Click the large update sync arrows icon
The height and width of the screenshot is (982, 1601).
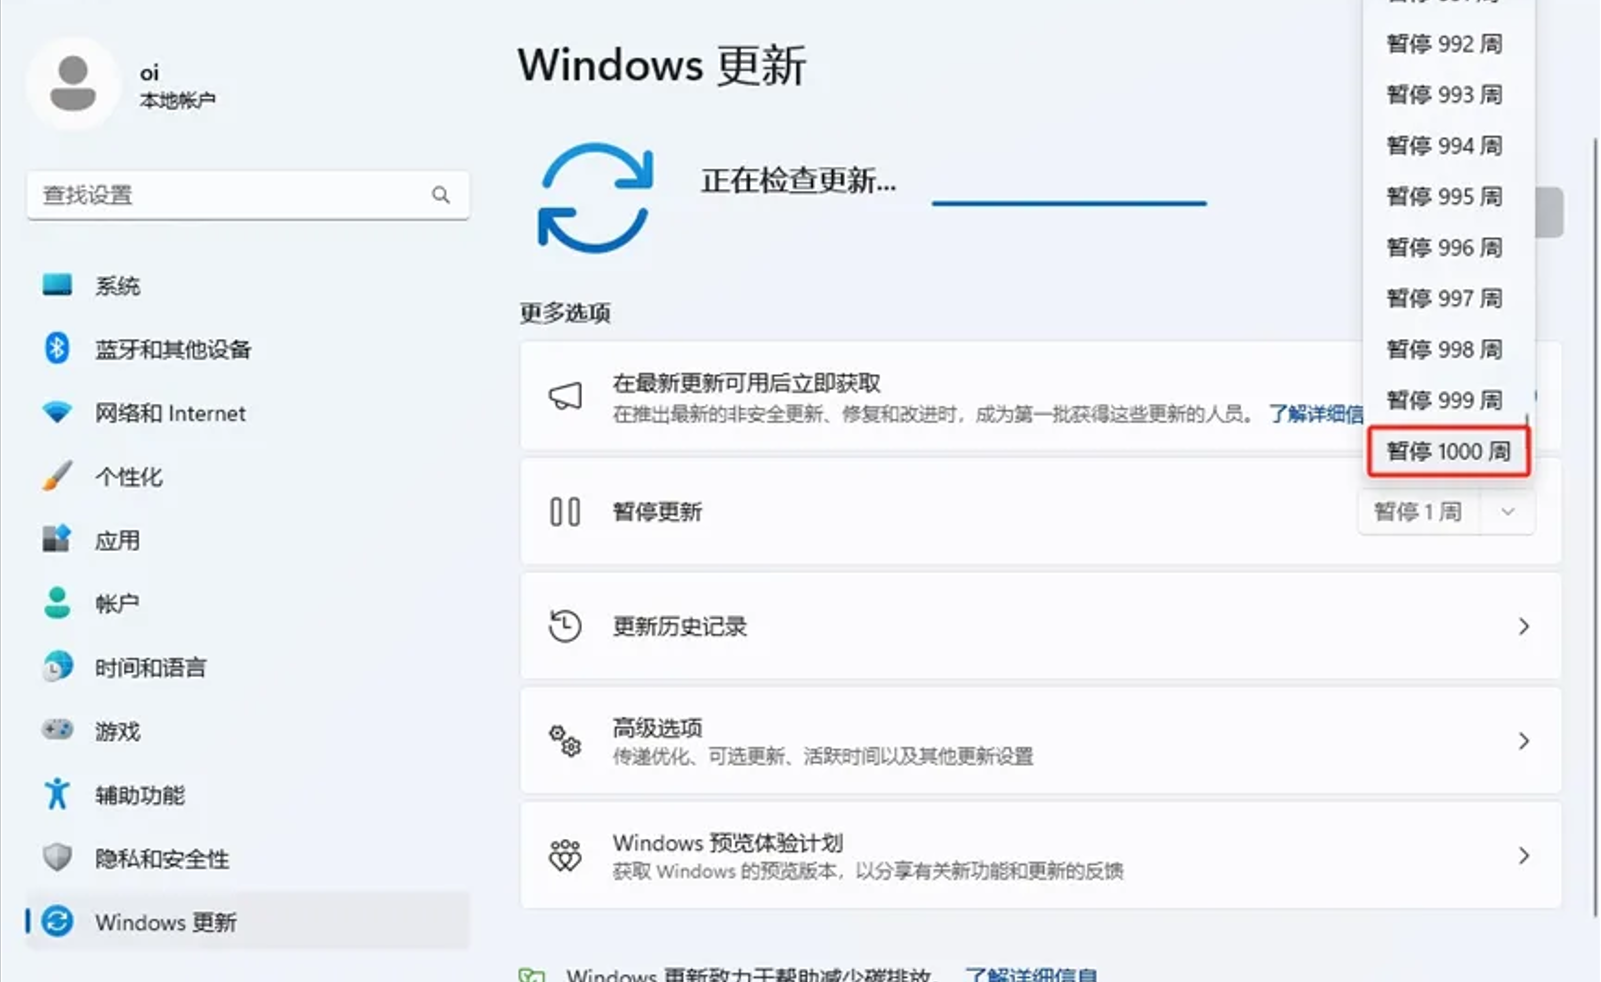[x=595, y=197]
